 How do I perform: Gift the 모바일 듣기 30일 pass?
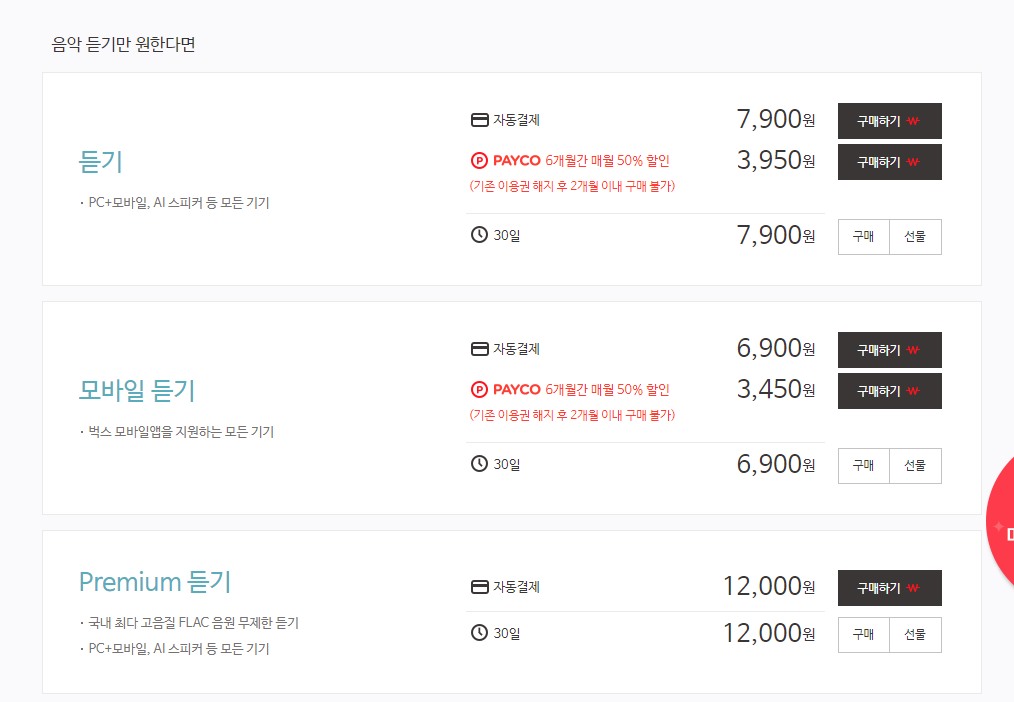pyautogui.click(x=915, y=465)
